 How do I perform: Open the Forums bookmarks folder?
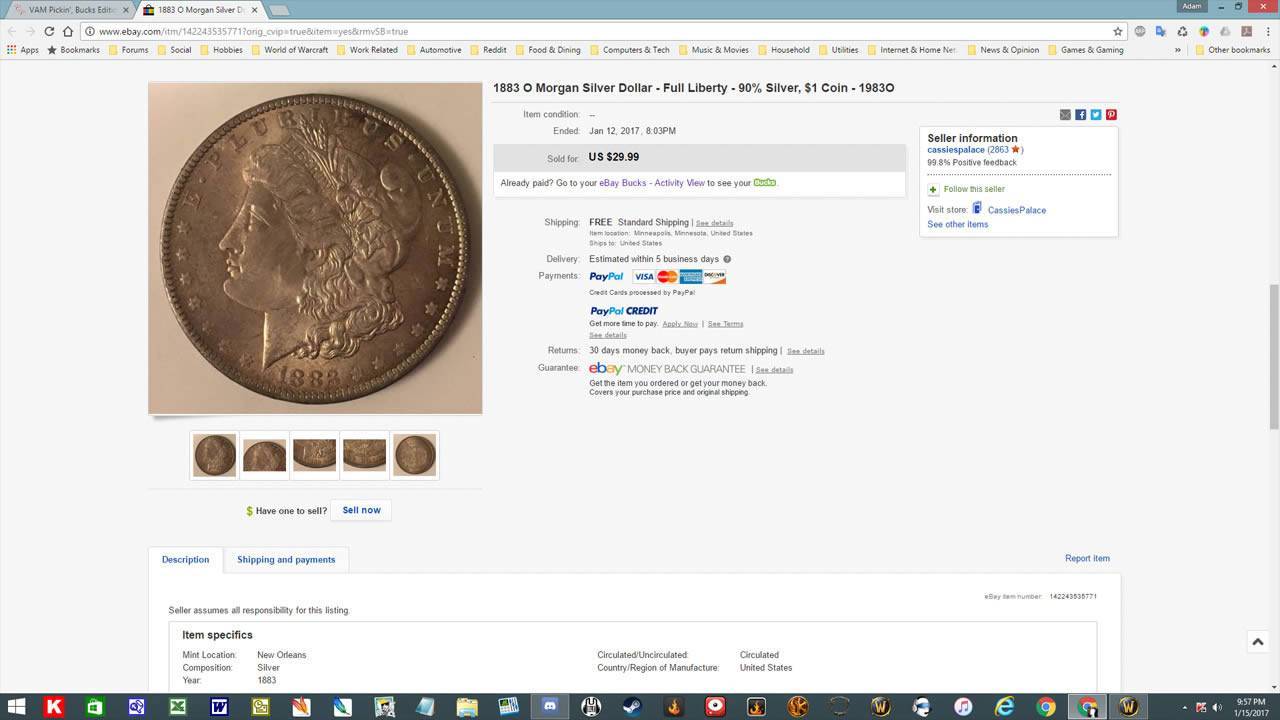(127, 50)
